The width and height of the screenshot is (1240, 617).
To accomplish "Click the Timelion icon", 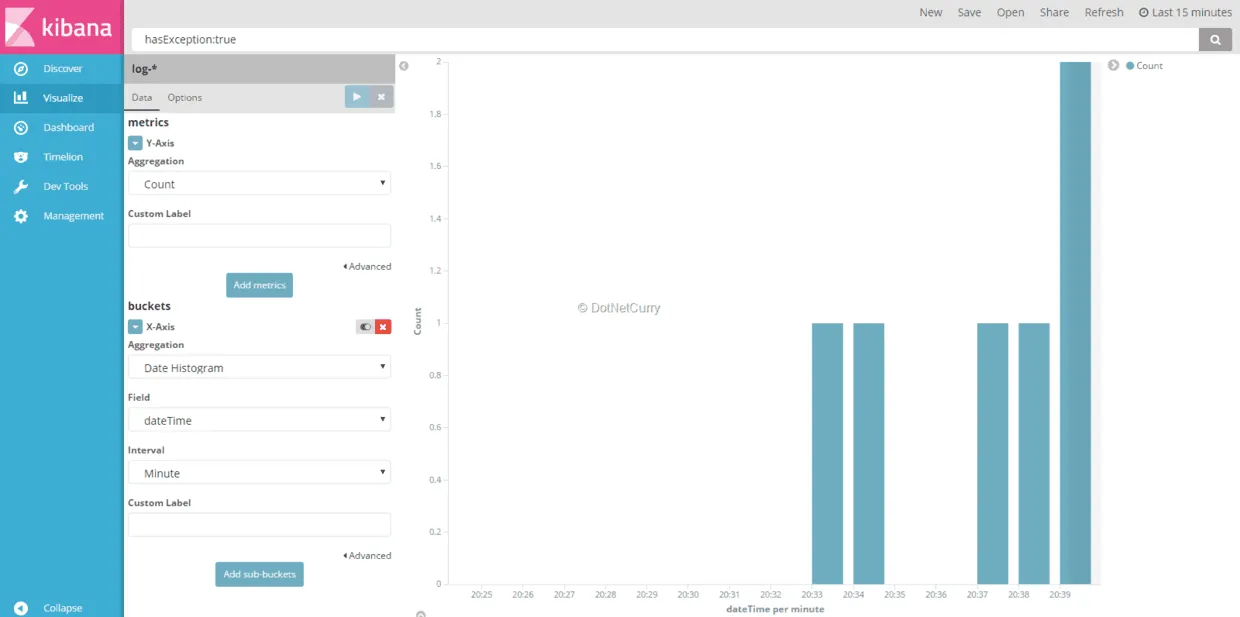I will coord(20,157).
